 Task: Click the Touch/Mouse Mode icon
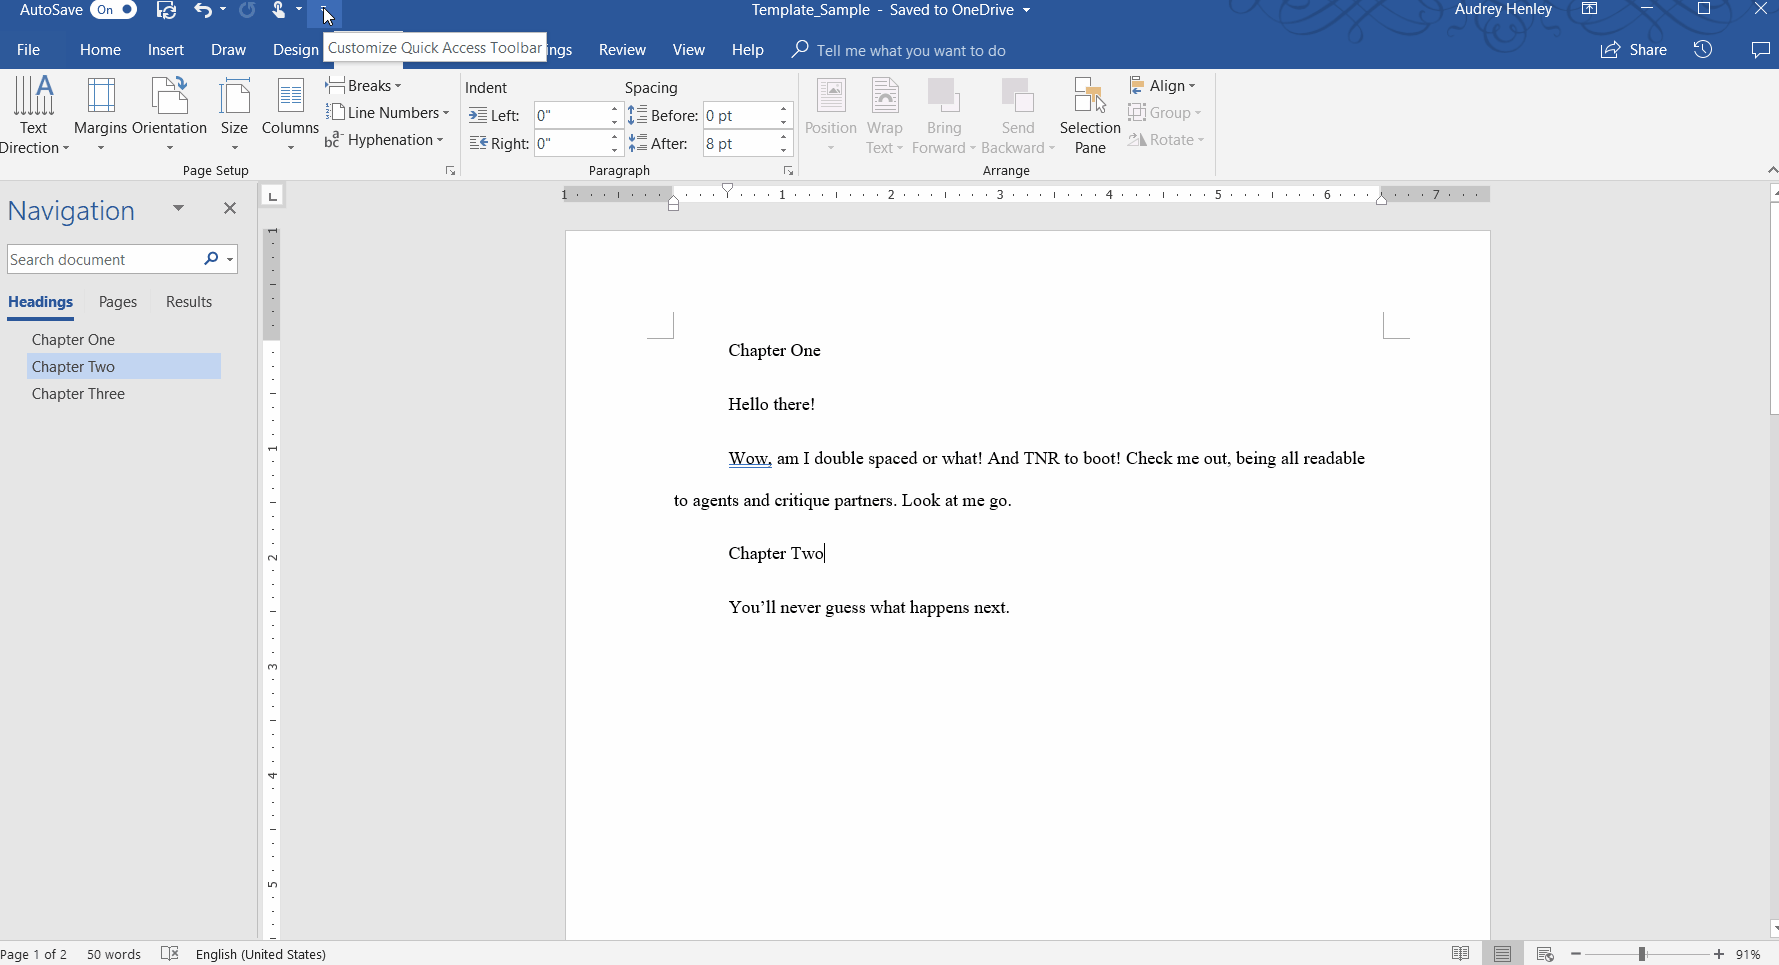point(278,10)
